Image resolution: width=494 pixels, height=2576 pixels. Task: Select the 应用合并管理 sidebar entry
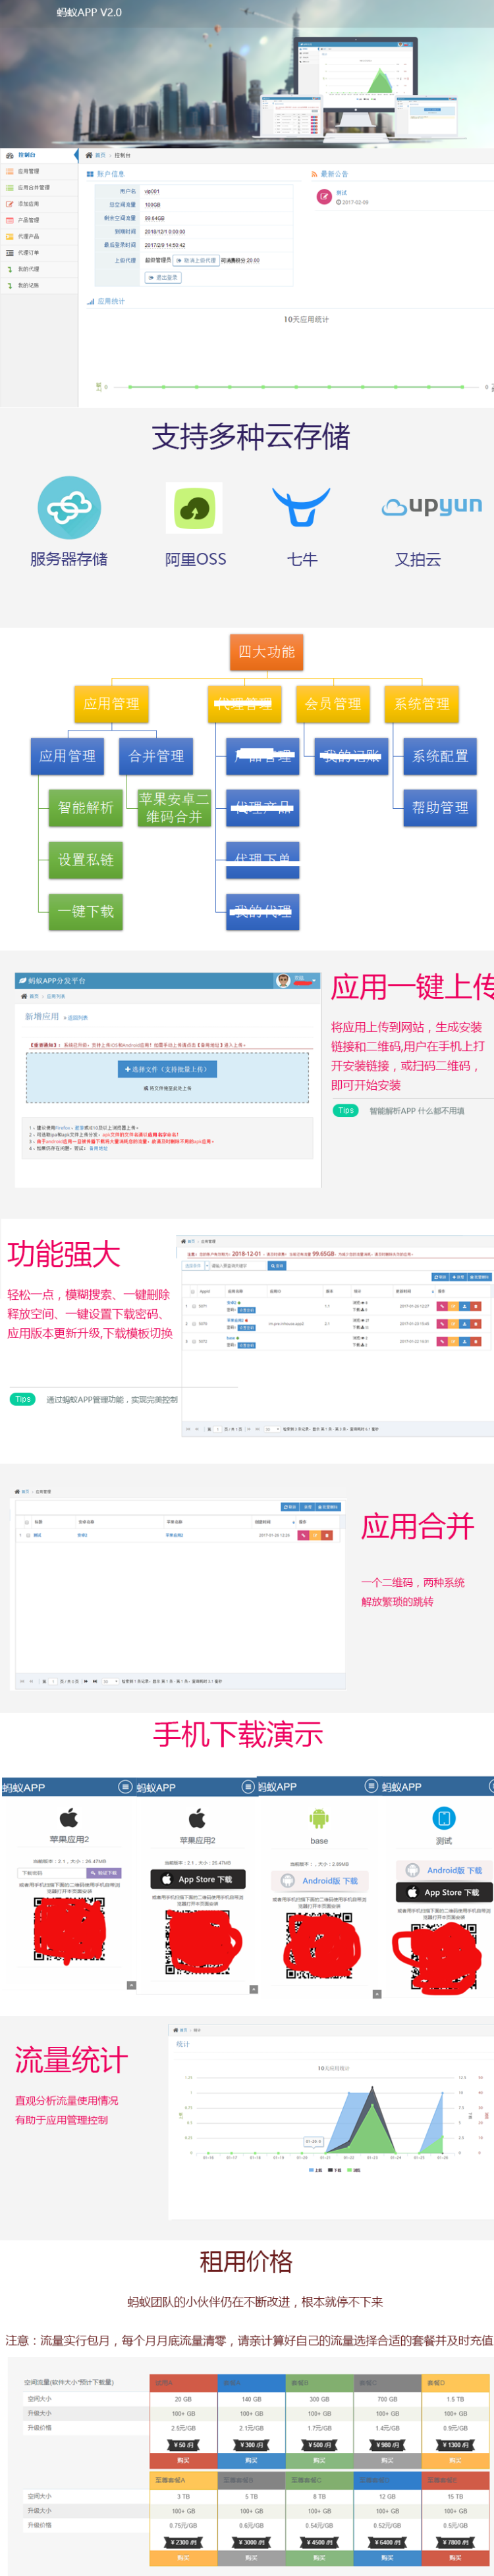[x=38, y=187]
